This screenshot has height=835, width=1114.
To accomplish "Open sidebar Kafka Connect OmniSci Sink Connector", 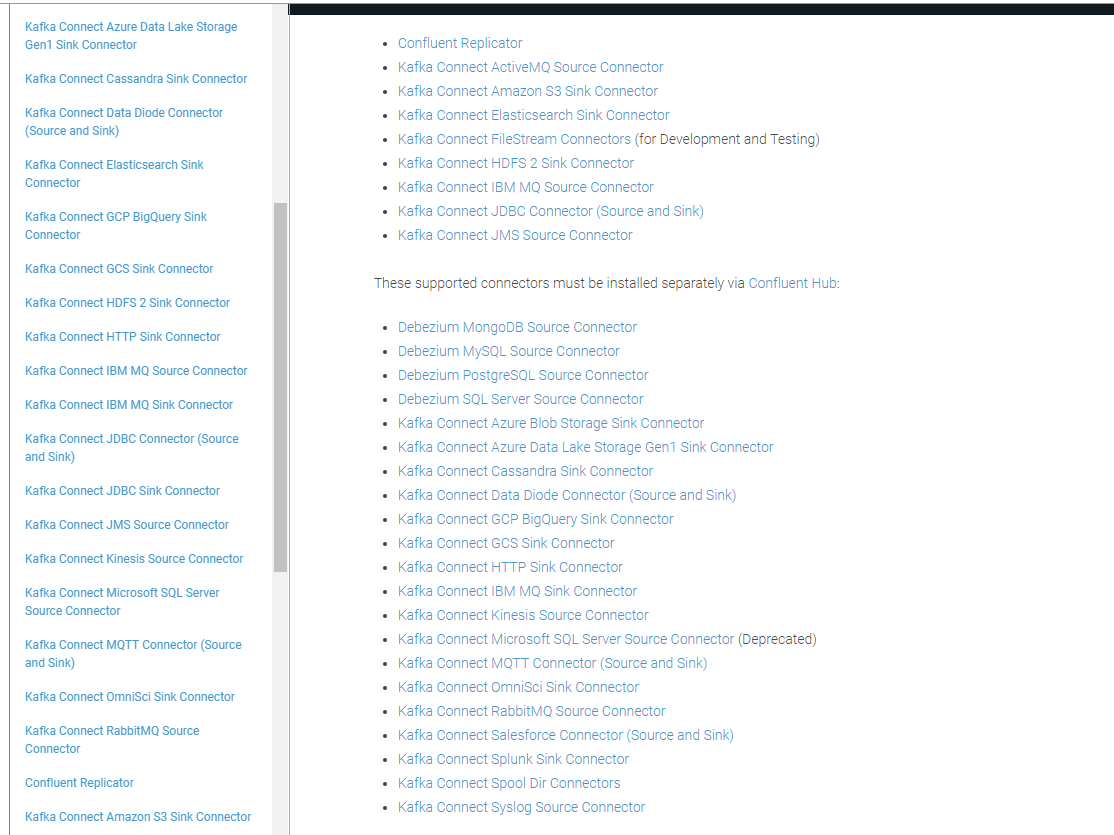I will [x=129, y=697].
